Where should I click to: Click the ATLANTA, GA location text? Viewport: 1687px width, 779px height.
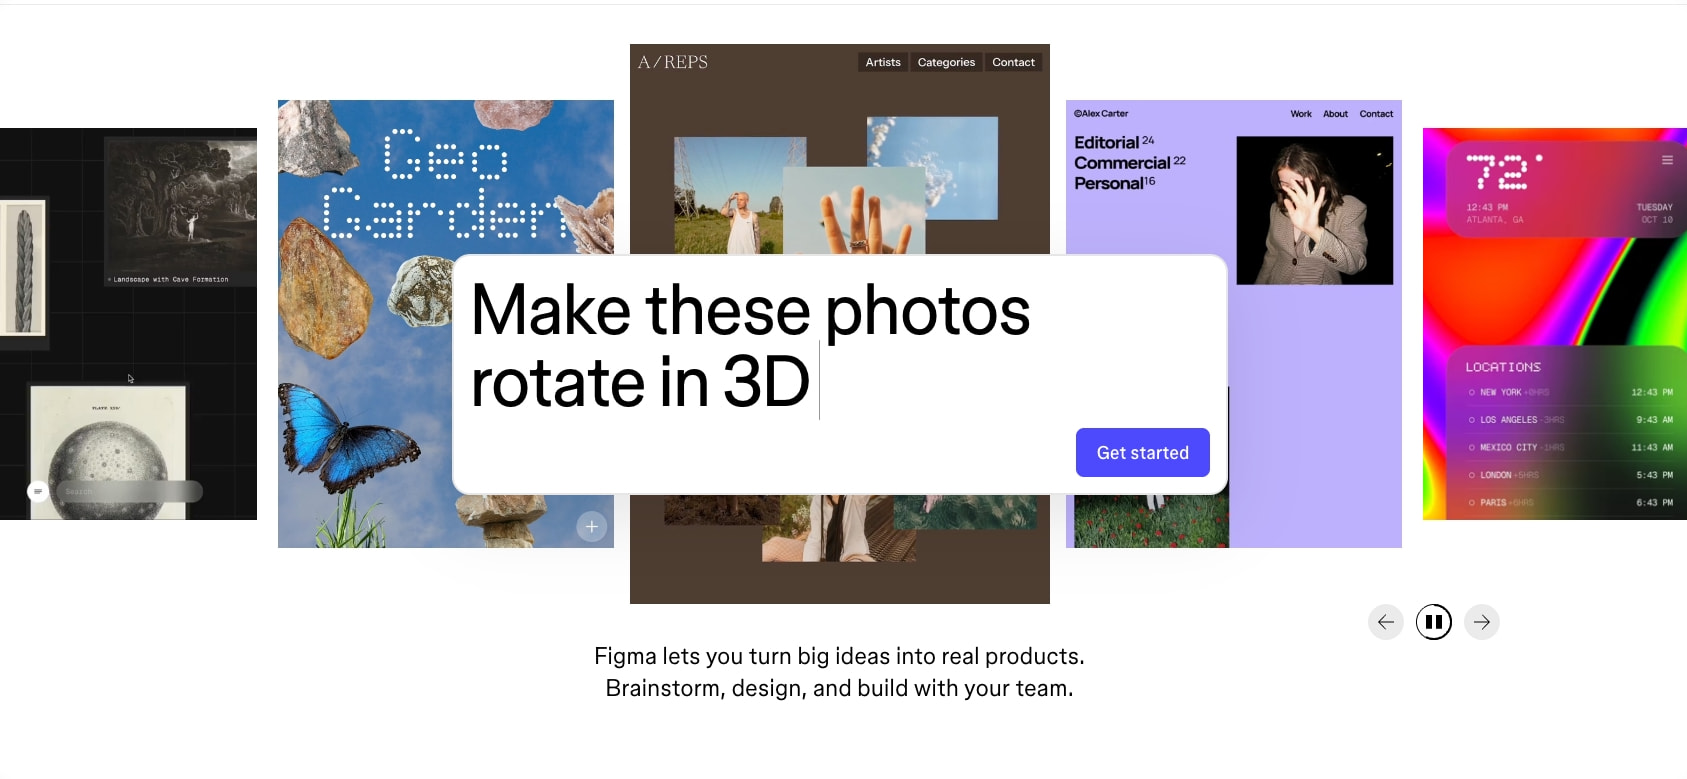click(x=1495, y=219)
